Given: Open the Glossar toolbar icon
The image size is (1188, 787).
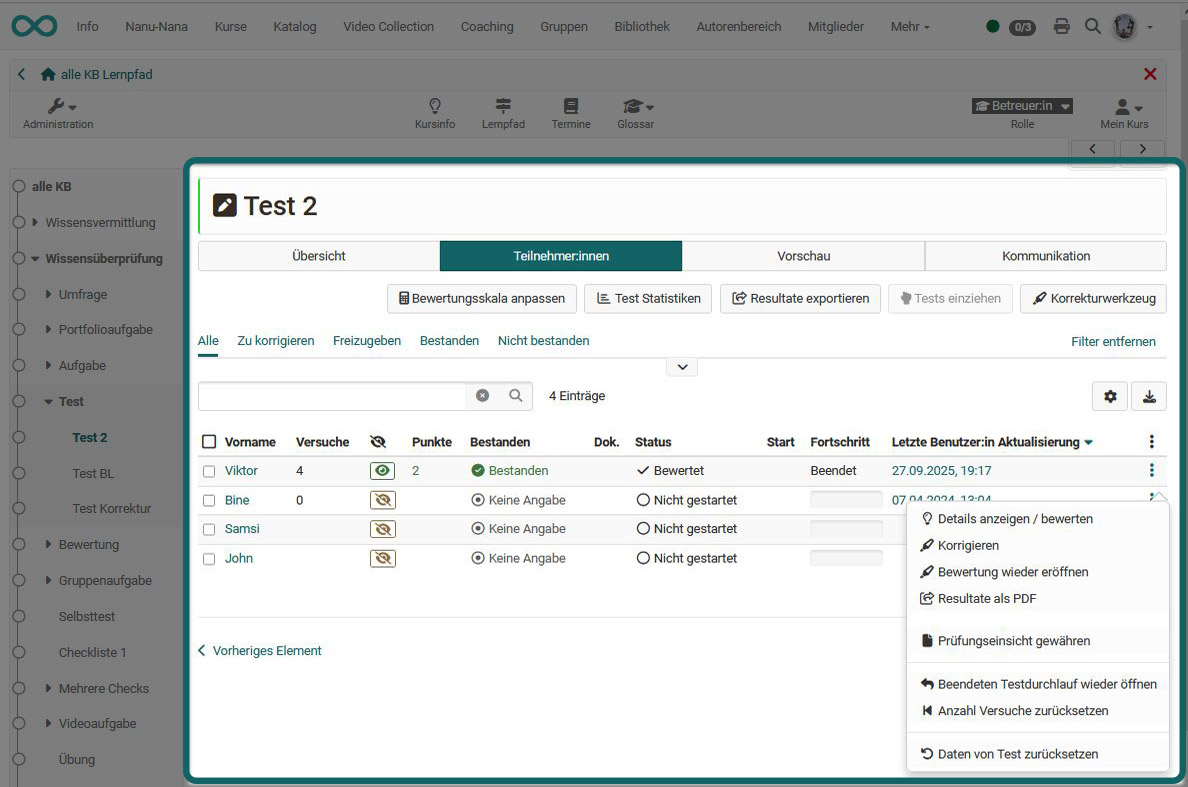Looking at the screenshot, I should click(634, 112).
